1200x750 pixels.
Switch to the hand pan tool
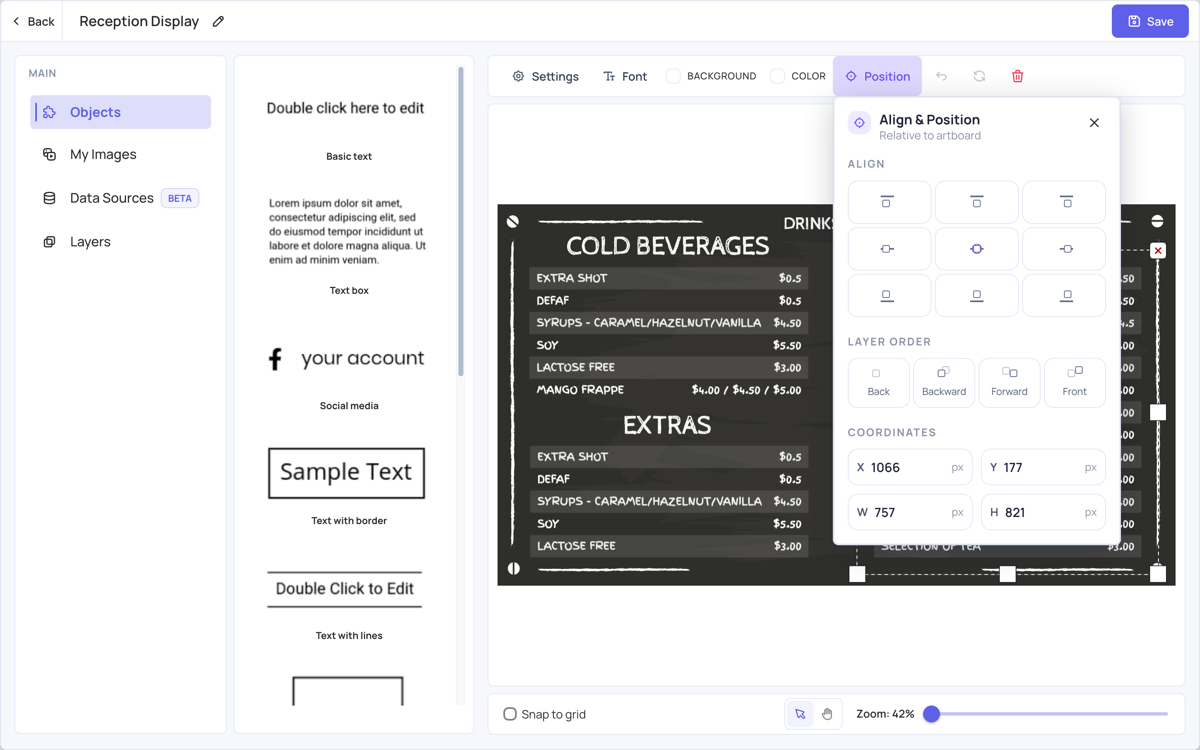coord(827,714)
